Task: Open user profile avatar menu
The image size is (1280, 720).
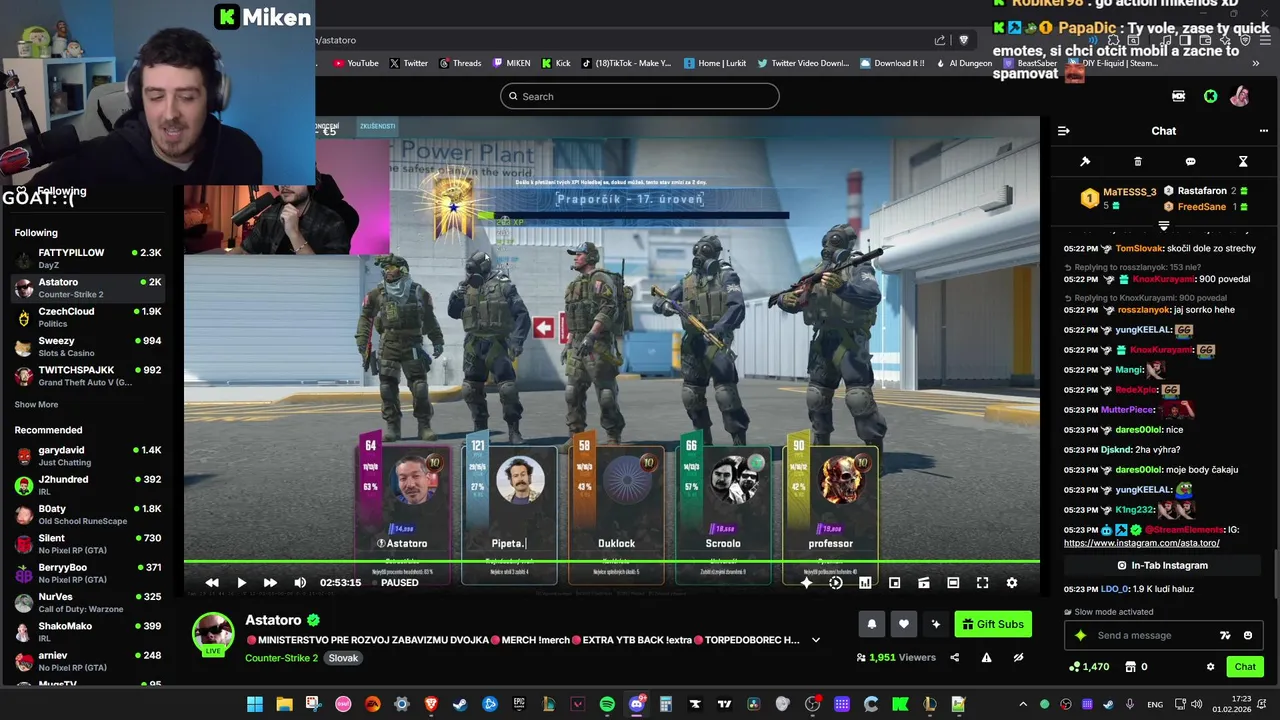Action: pyautogui.click(x=1239, y=96)
